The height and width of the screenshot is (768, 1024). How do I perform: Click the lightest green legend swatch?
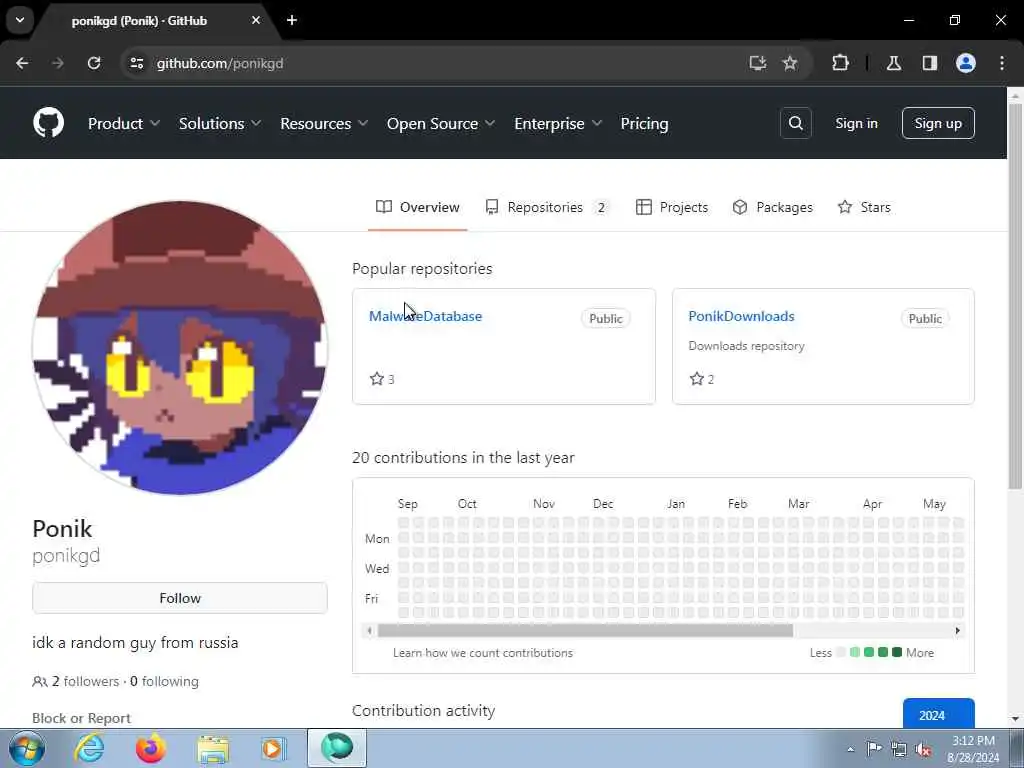point(855,652)
